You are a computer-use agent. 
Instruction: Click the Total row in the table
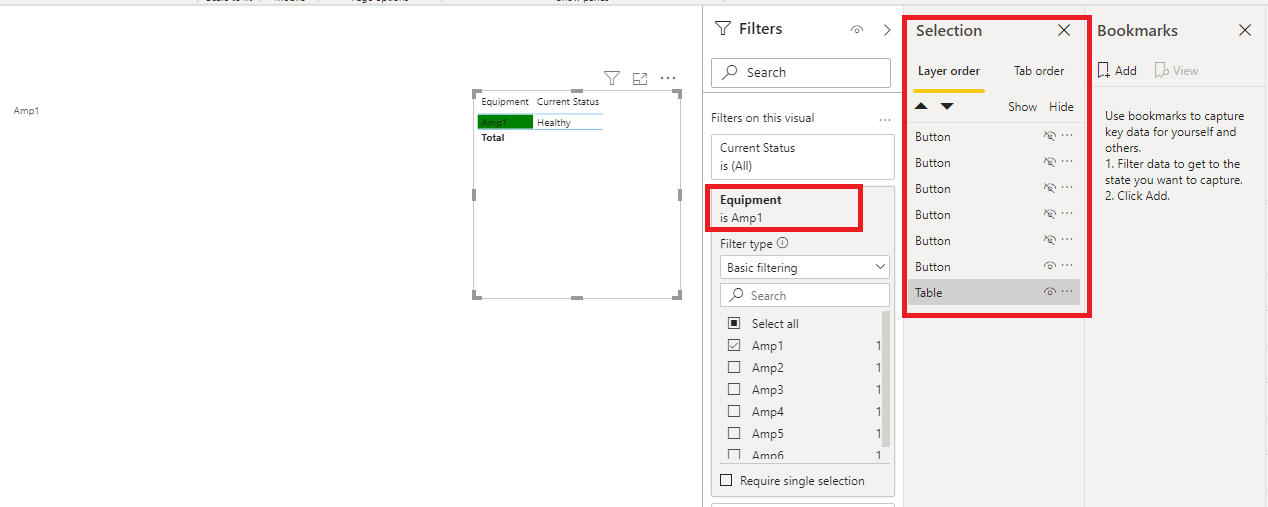click(x=540, y=138)
